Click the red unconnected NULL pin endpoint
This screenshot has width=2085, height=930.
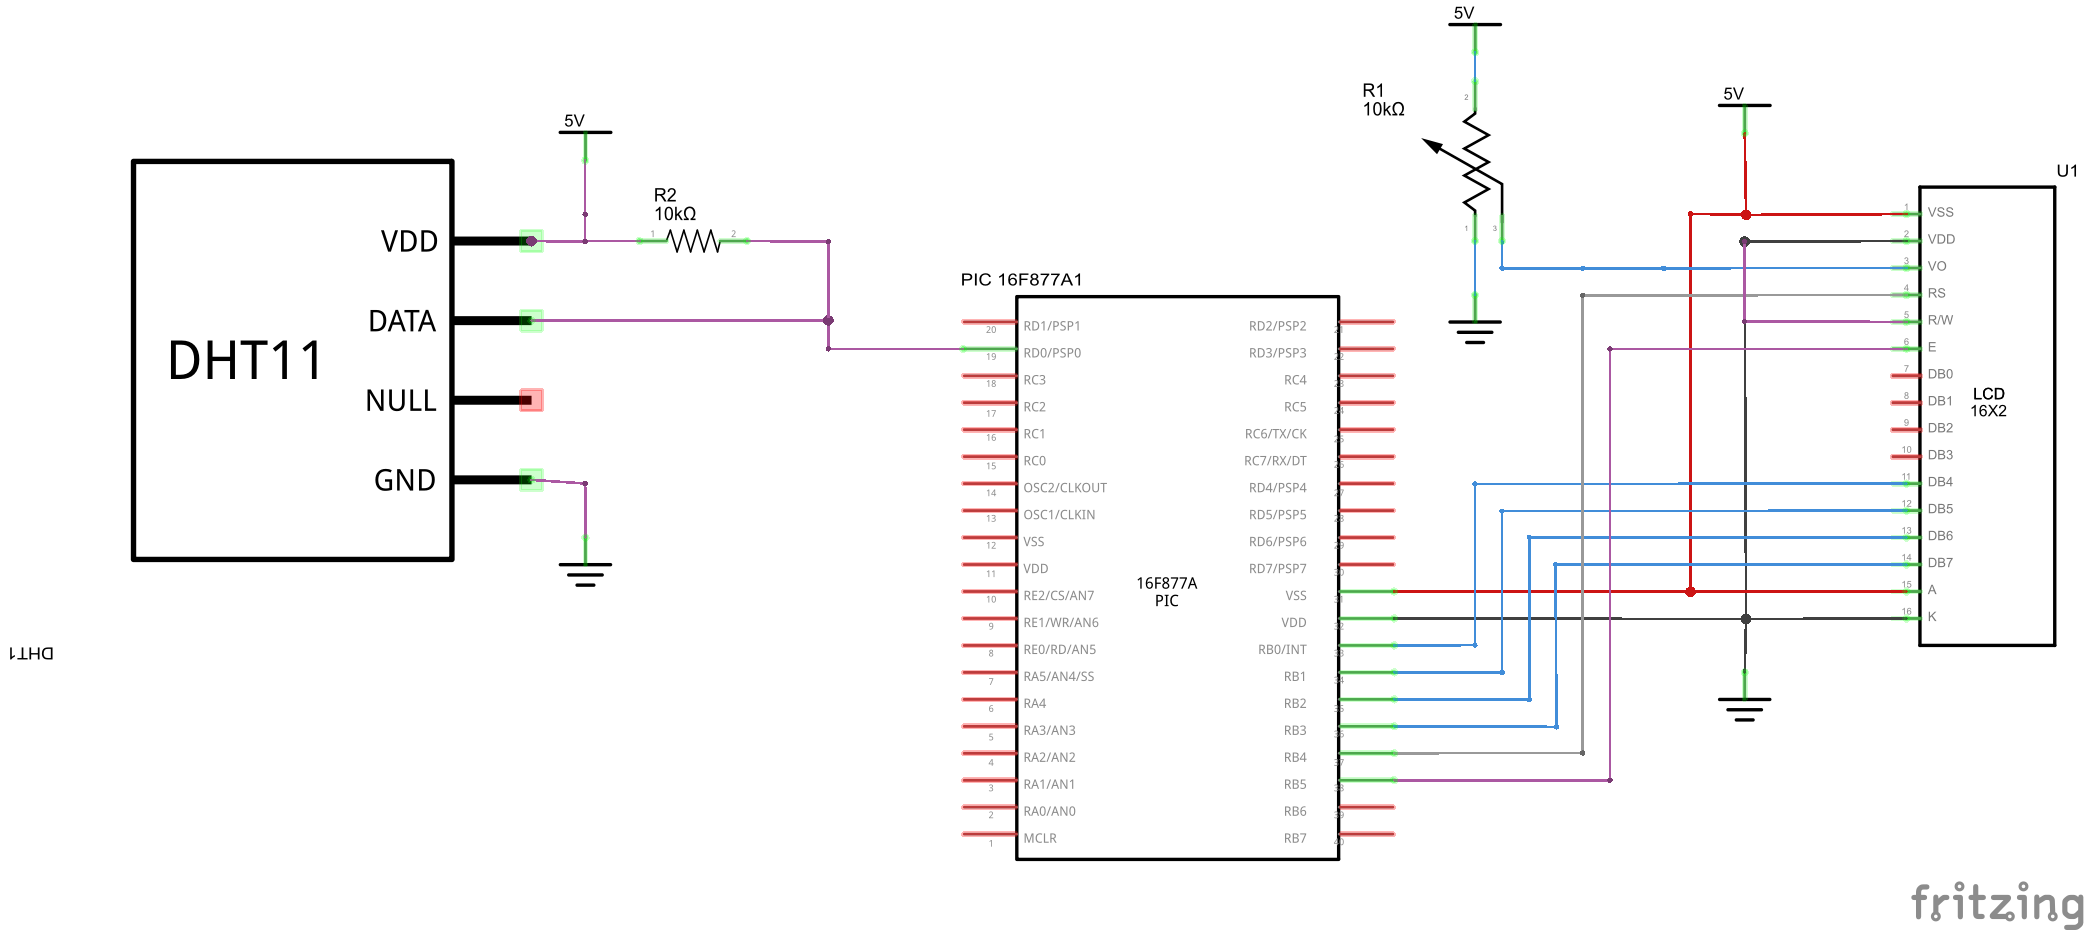pyautogui.click(x=531, y=400)
